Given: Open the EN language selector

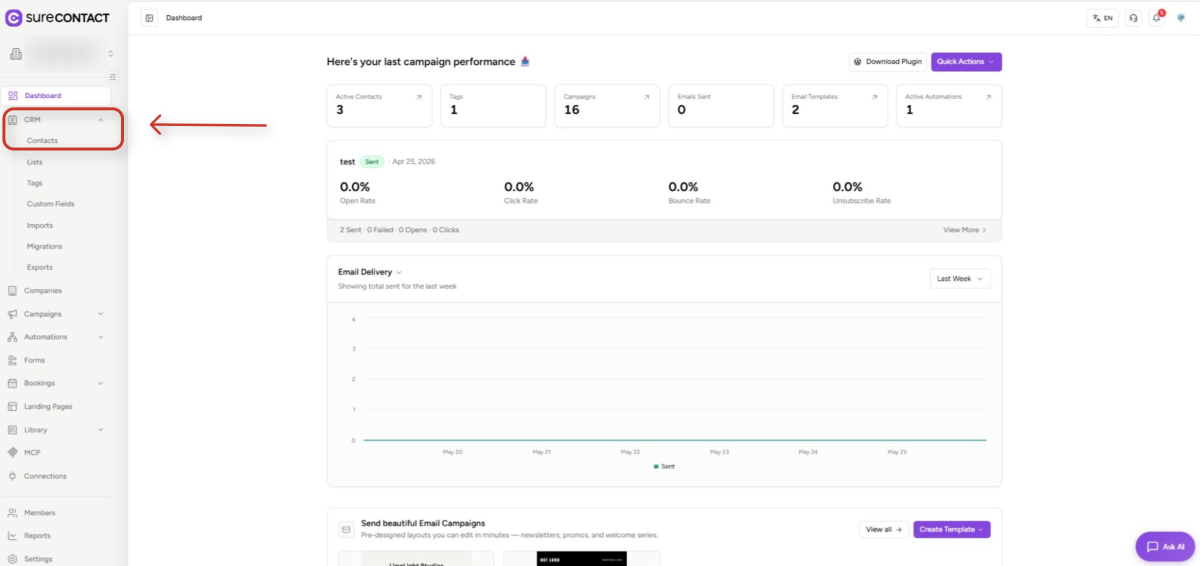Looking at the screenshot, I should 1102,18.
